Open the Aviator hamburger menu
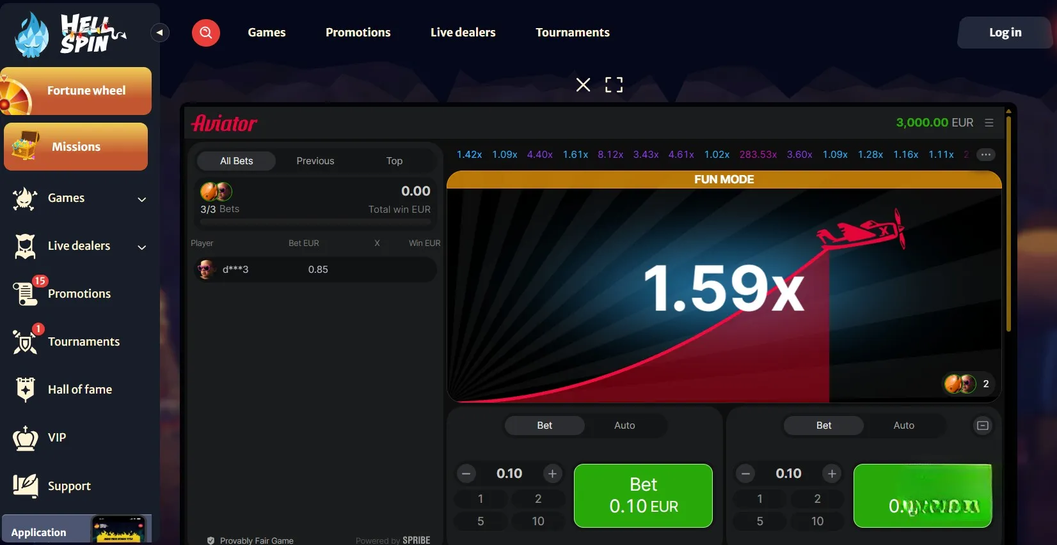Screen dimensions: 1057x545 click(989, 123)
